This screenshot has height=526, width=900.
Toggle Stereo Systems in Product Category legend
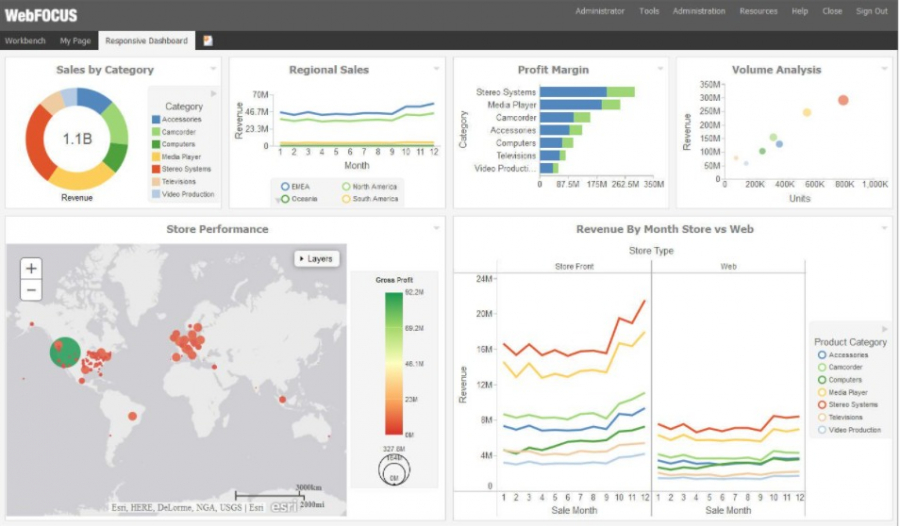coord(823,405)
